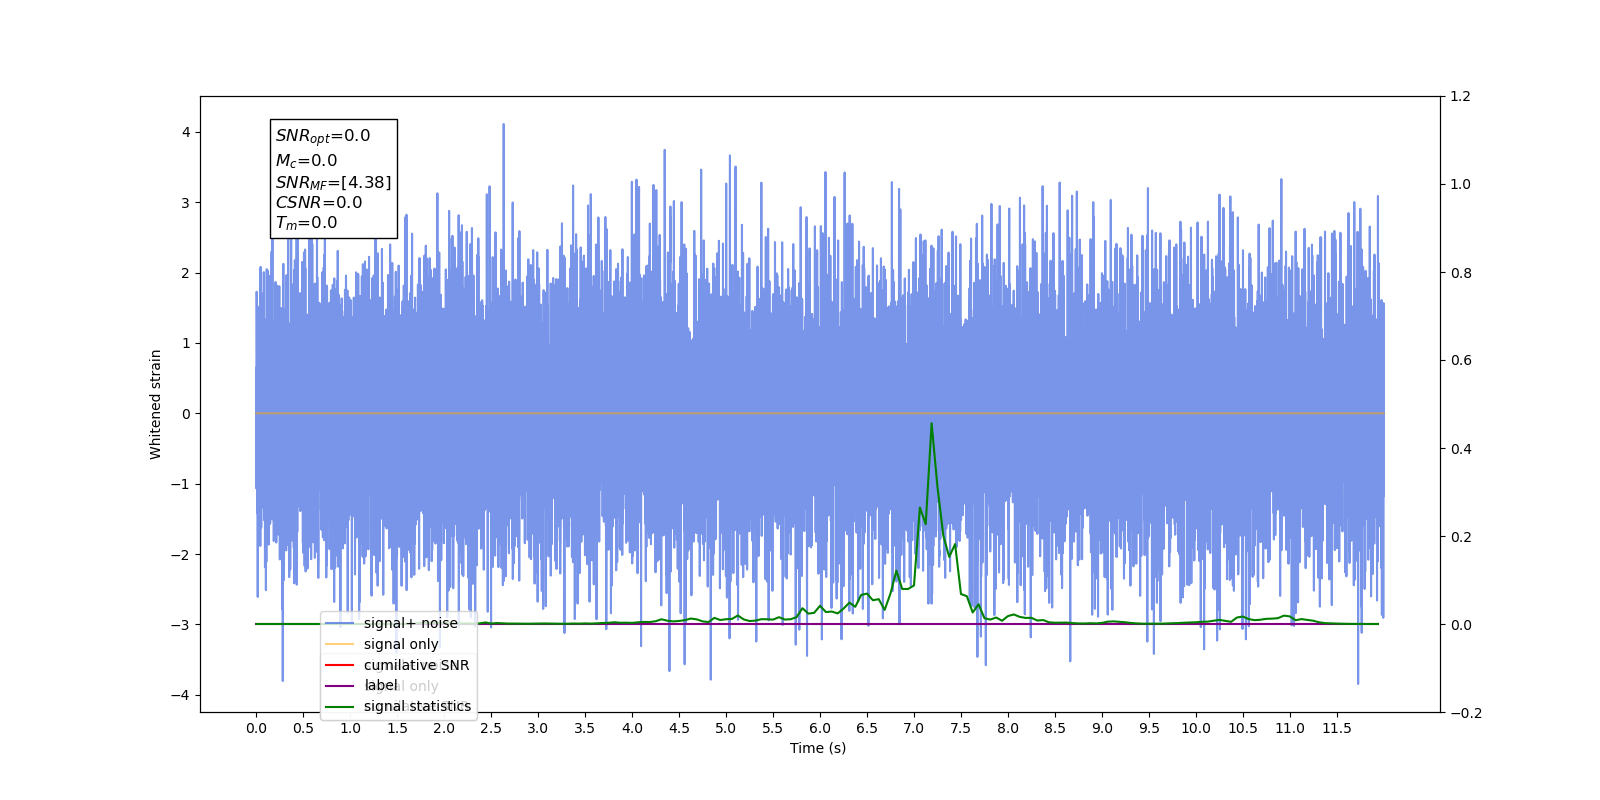This screenshot has height=800, width=1600.
Task: Click the purple label legend line
Action: click(x=340, y=686)
